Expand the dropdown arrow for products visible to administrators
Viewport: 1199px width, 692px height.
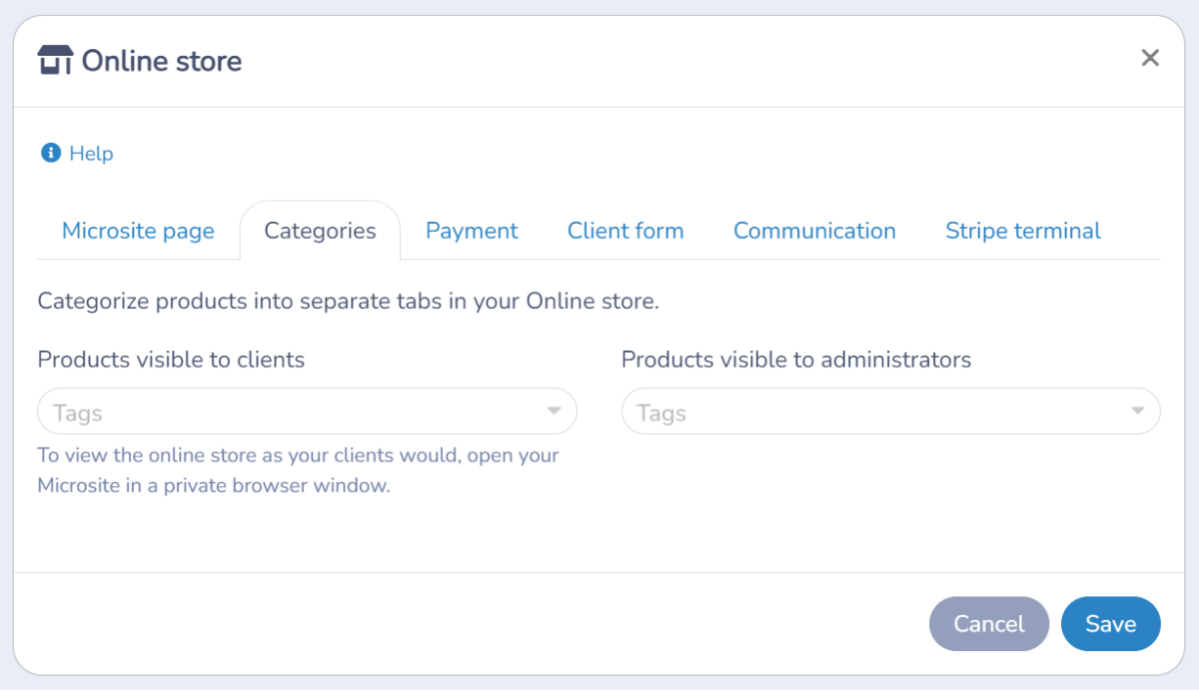1138,411
